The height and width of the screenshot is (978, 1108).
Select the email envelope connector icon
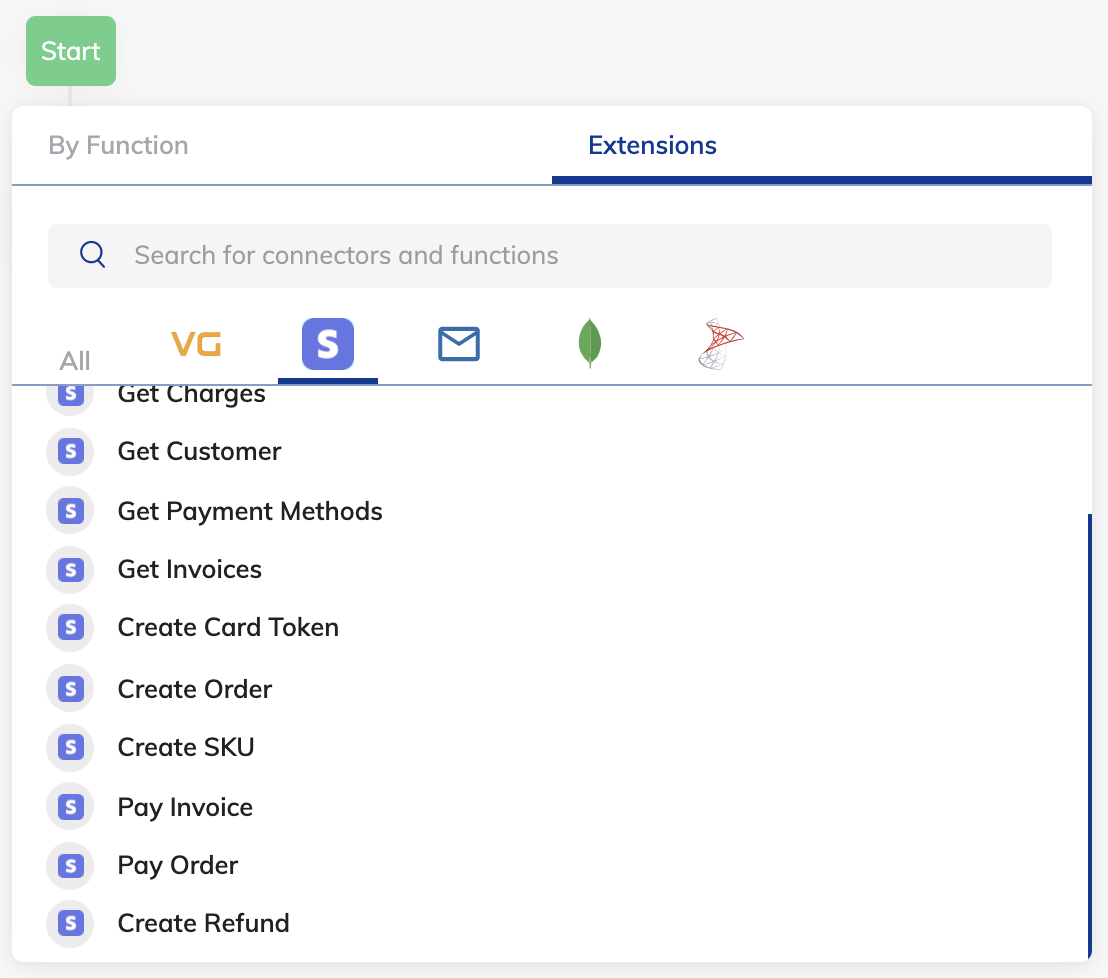pos(459,344)
